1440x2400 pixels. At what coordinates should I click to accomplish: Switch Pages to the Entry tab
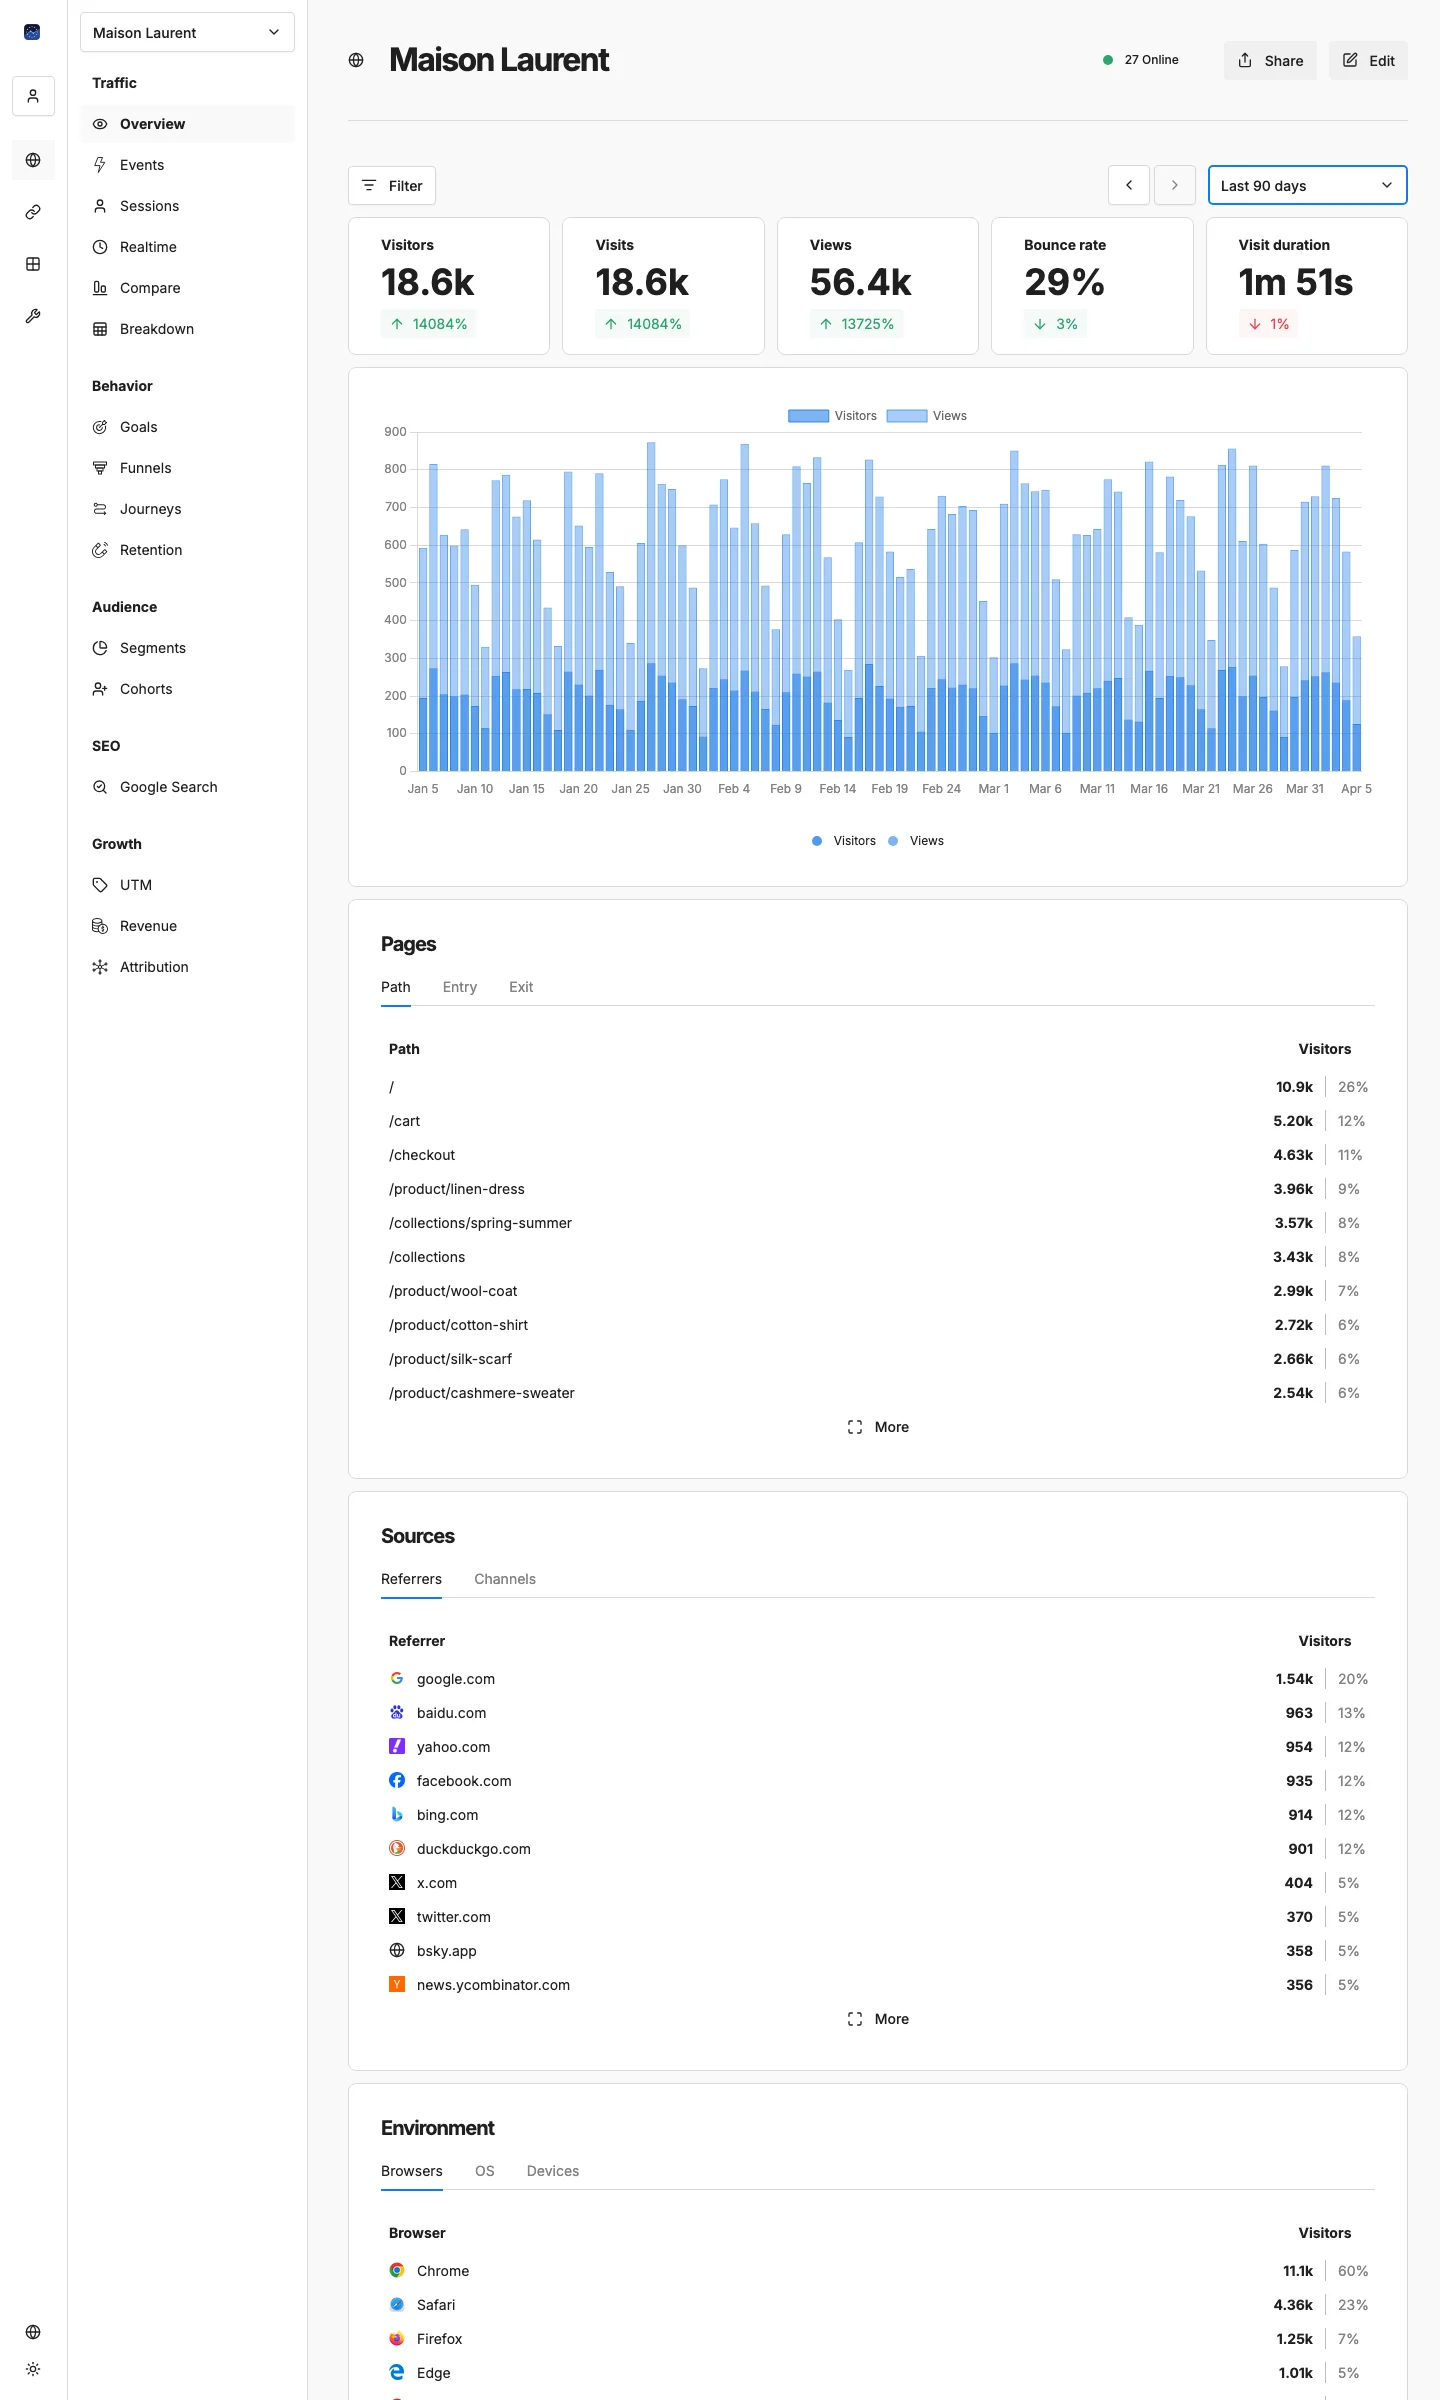coord(460,987)
